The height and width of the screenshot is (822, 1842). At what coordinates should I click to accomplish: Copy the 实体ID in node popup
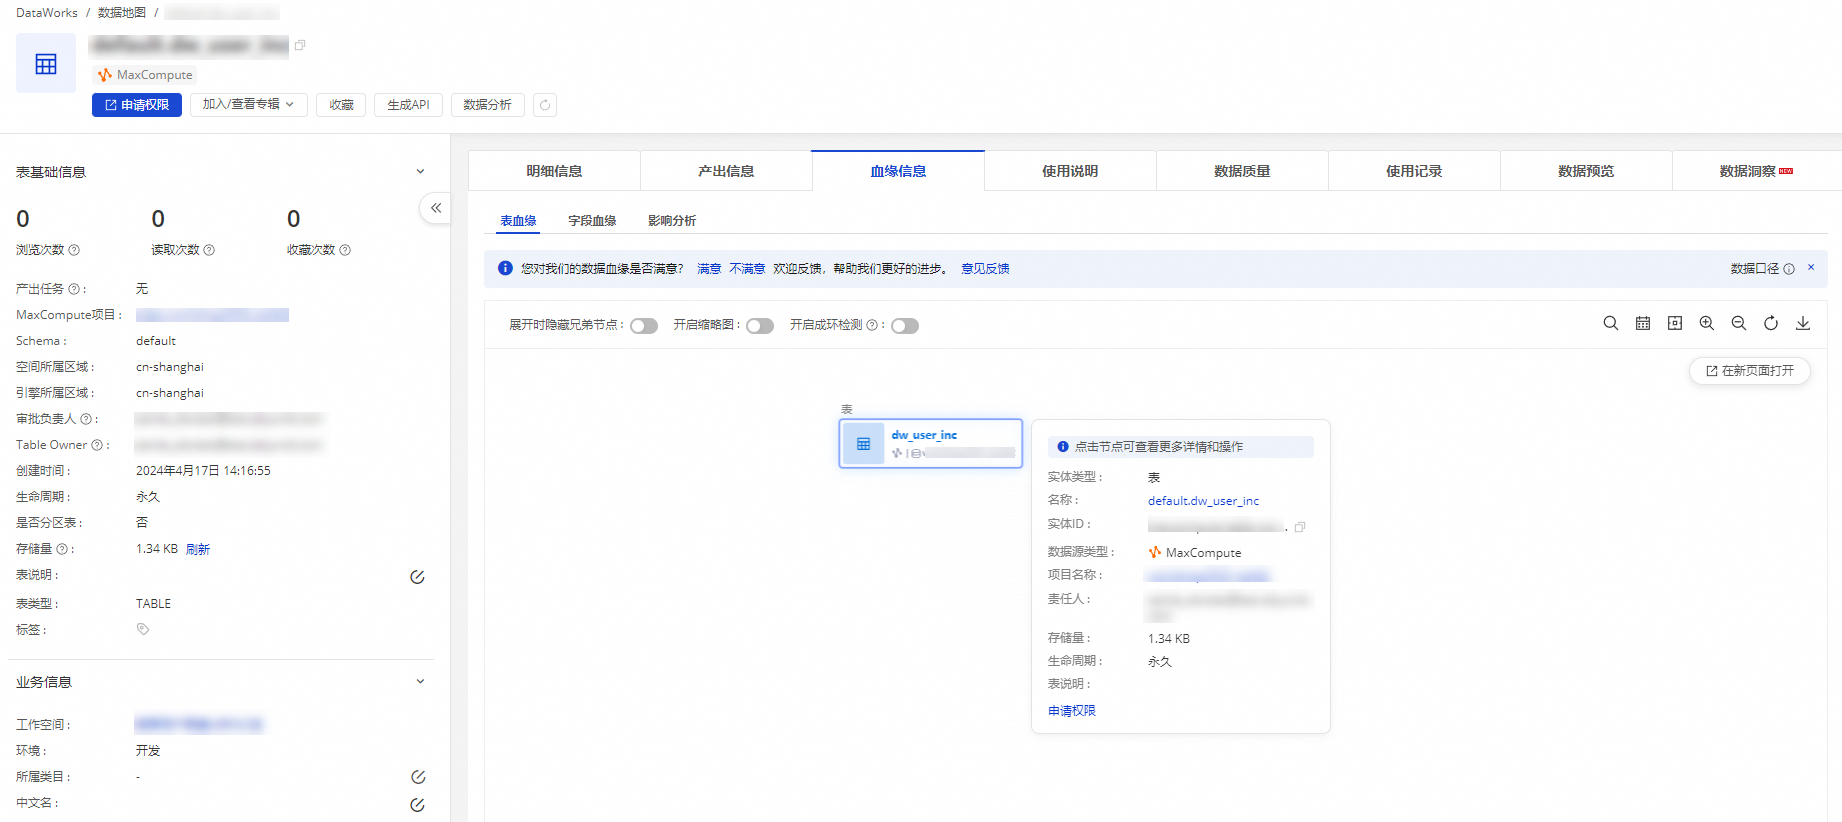1300,527
